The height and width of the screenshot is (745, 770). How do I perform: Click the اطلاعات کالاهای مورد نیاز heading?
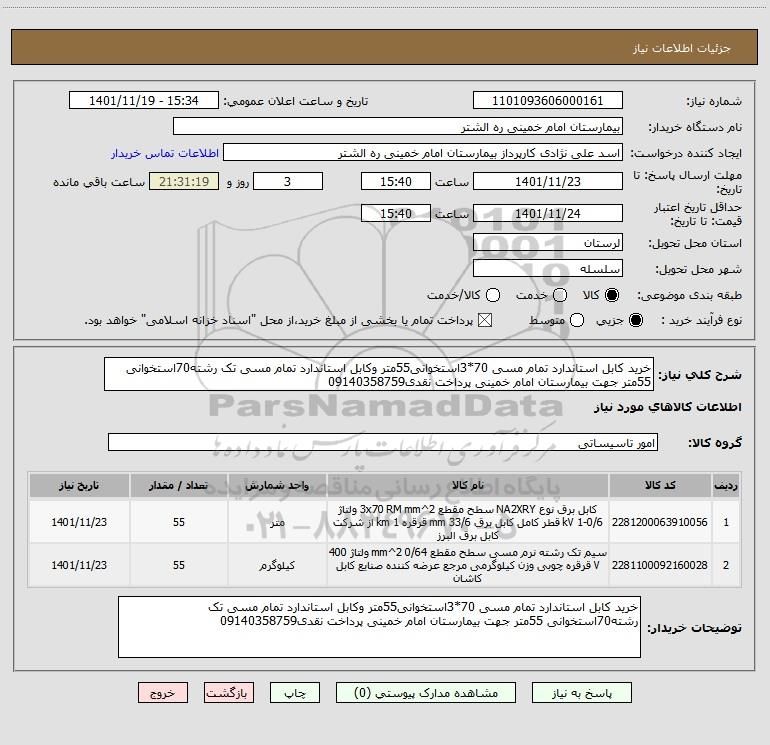point(667,407)
